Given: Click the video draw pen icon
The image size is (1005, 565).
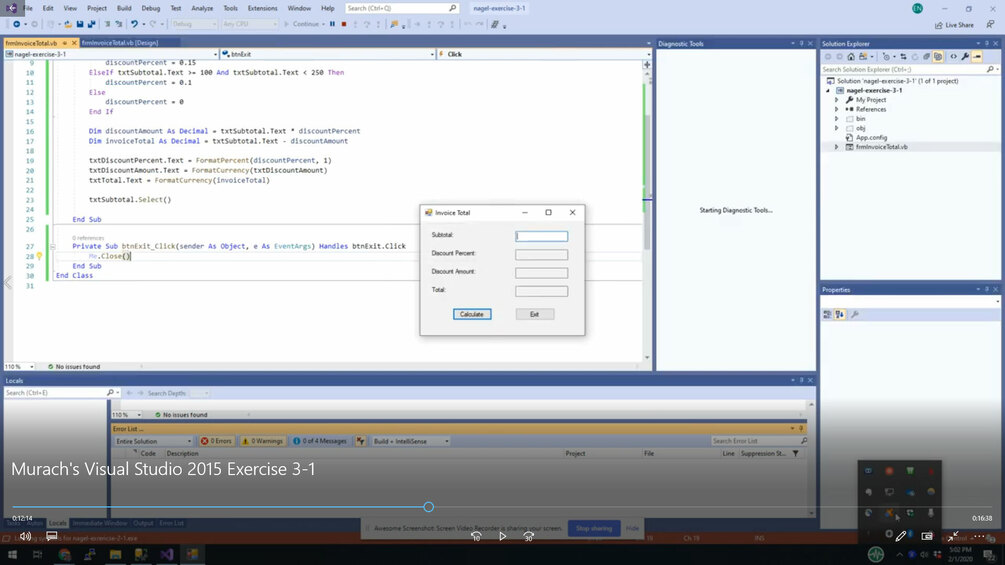Looking at the screenshot, I should (901, 536).
